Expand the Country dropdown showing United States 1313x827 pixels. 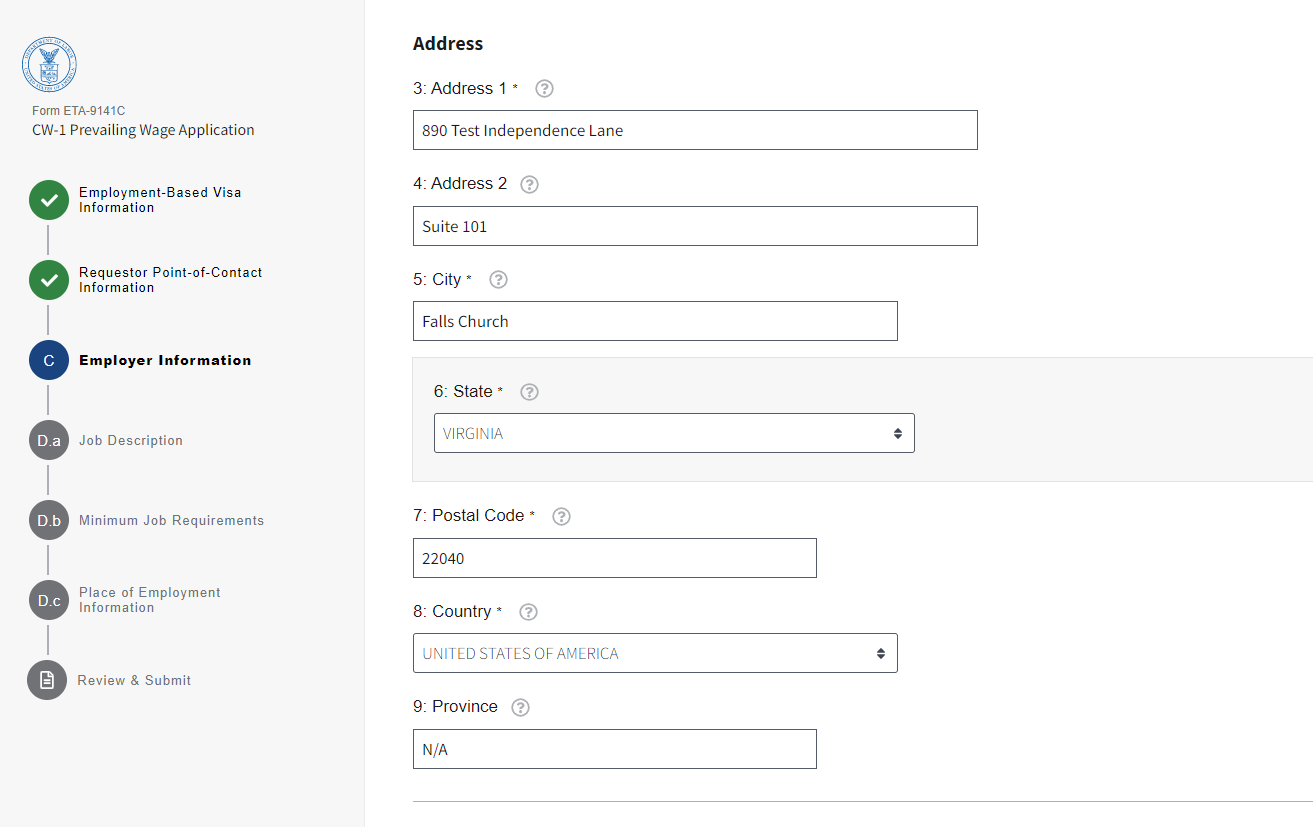[655, 653]
